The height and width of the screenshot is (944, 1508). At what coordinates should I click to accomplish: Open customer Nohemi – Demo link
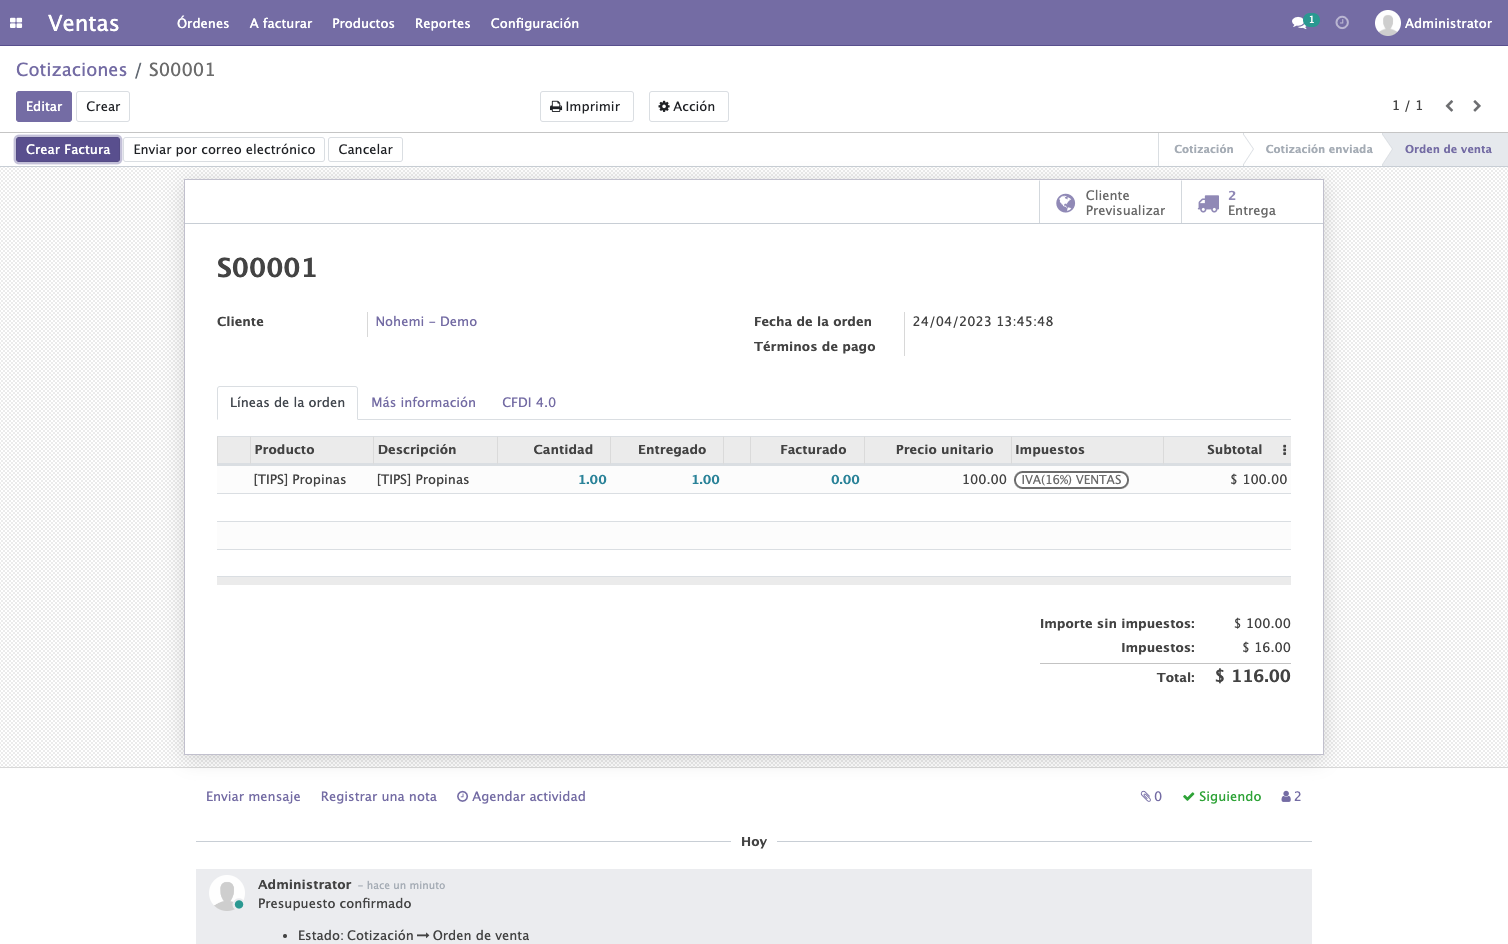426,322
